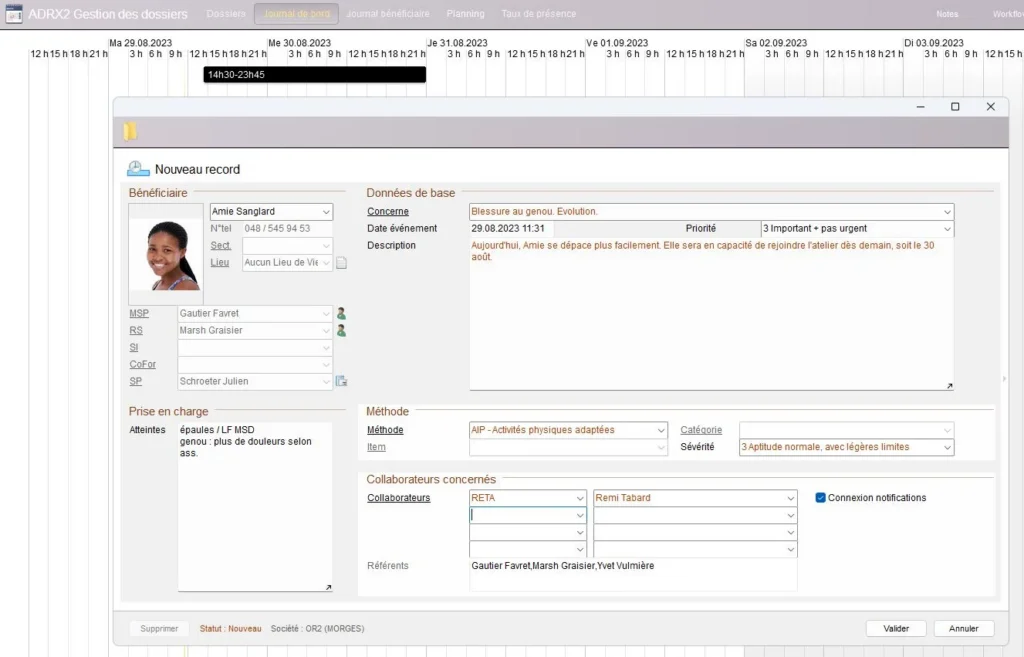1024x657 pixels.
Task: Click in the Description text area
Action: coord(711,315)
